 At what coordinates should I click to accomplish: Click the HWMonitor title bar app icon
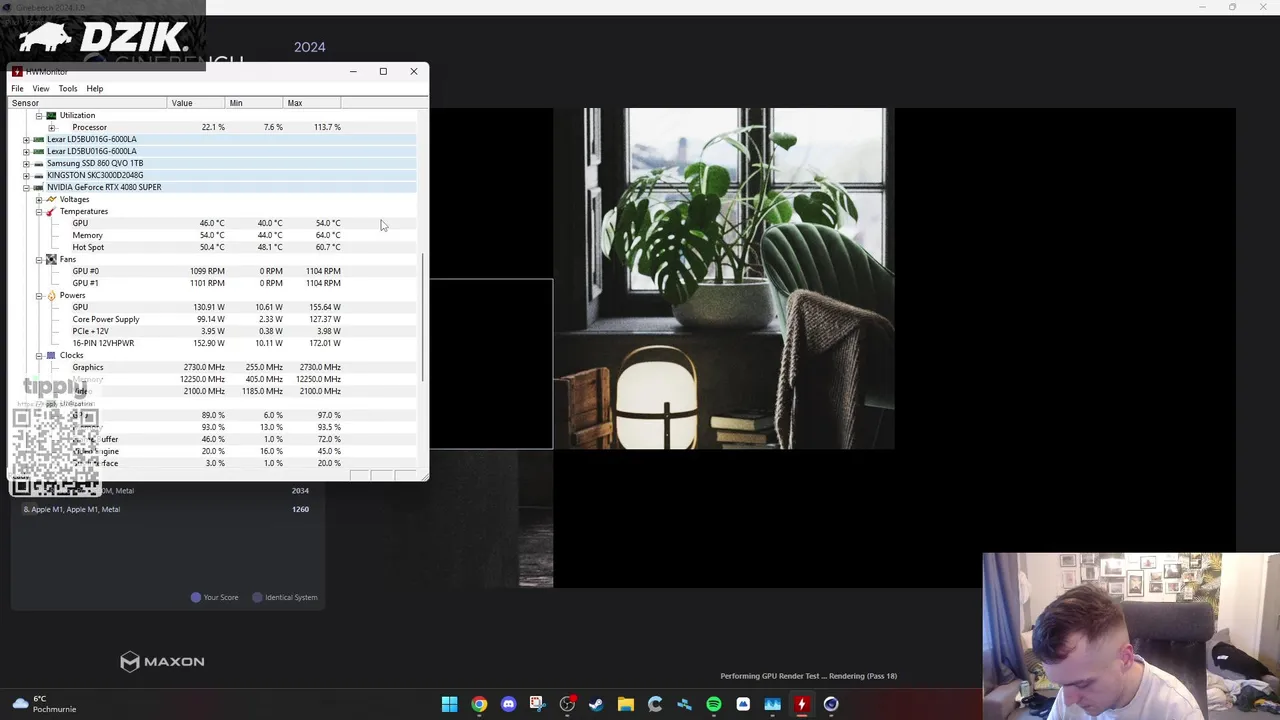(x=17, y=71)
